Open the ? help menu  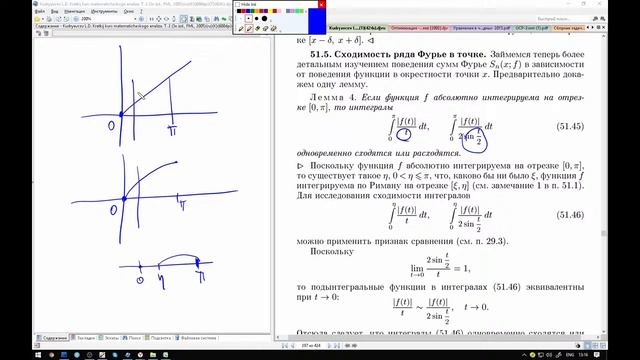[x=141, y=11]
